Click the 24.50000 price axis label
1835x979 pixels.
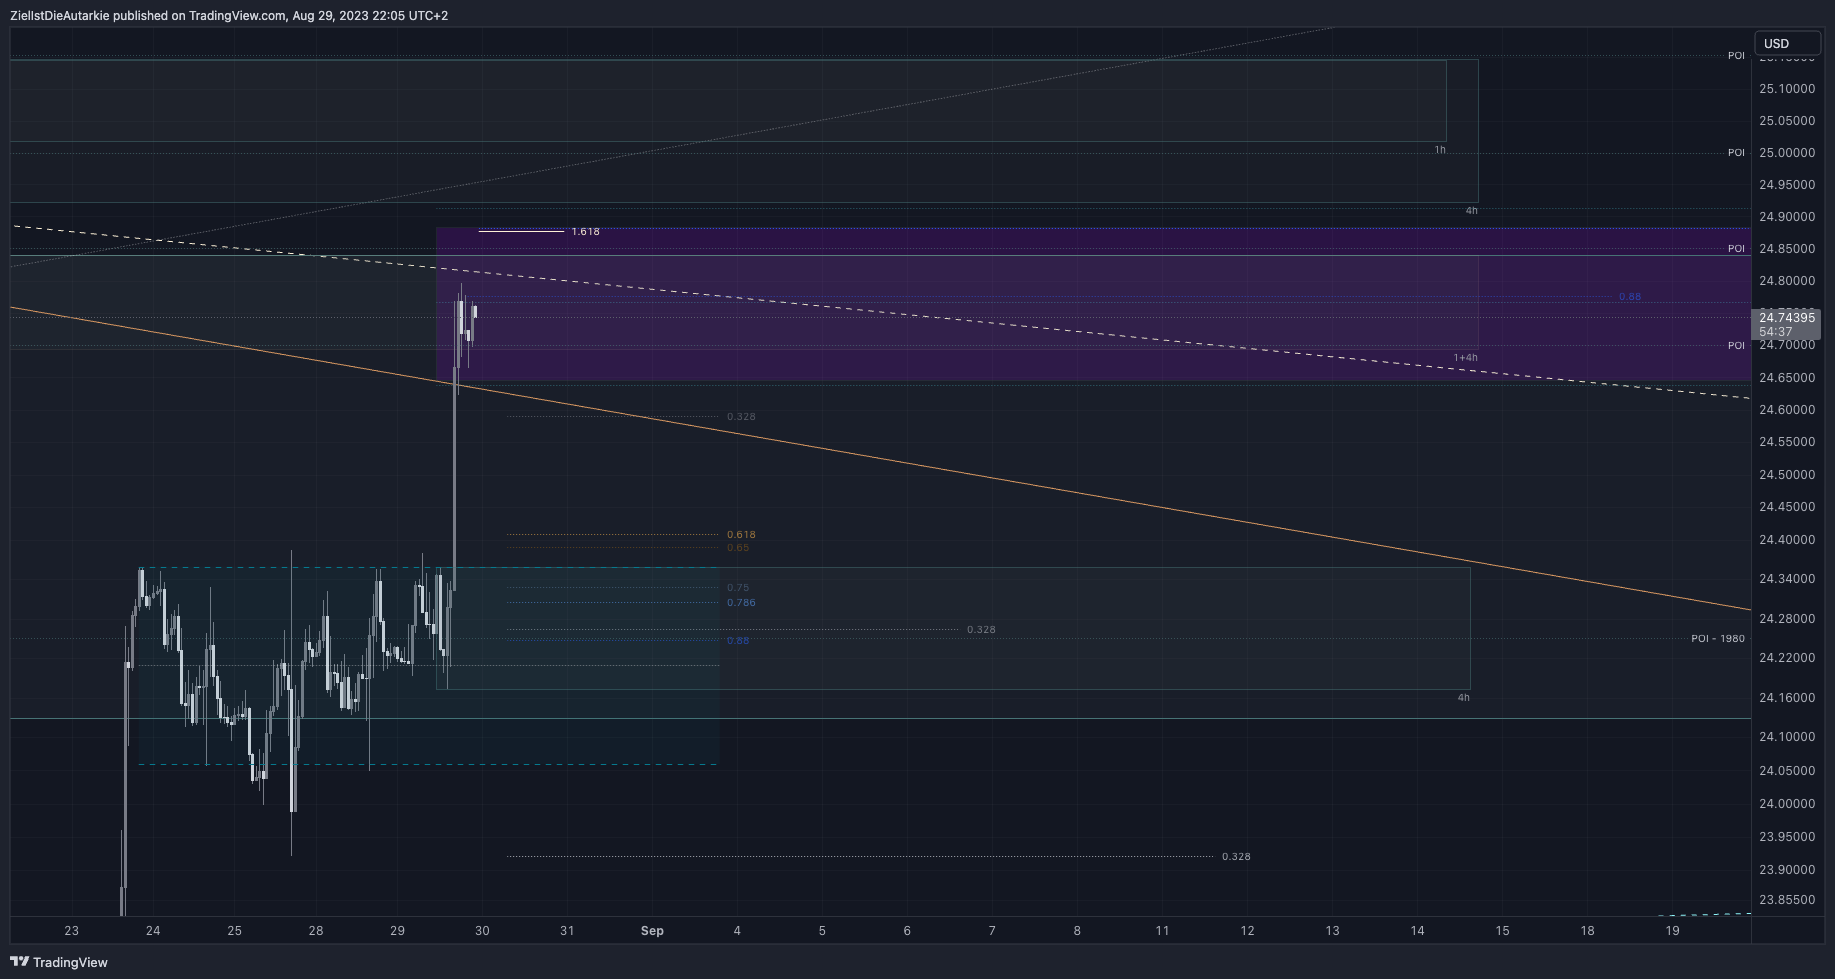click(1787, 475)
